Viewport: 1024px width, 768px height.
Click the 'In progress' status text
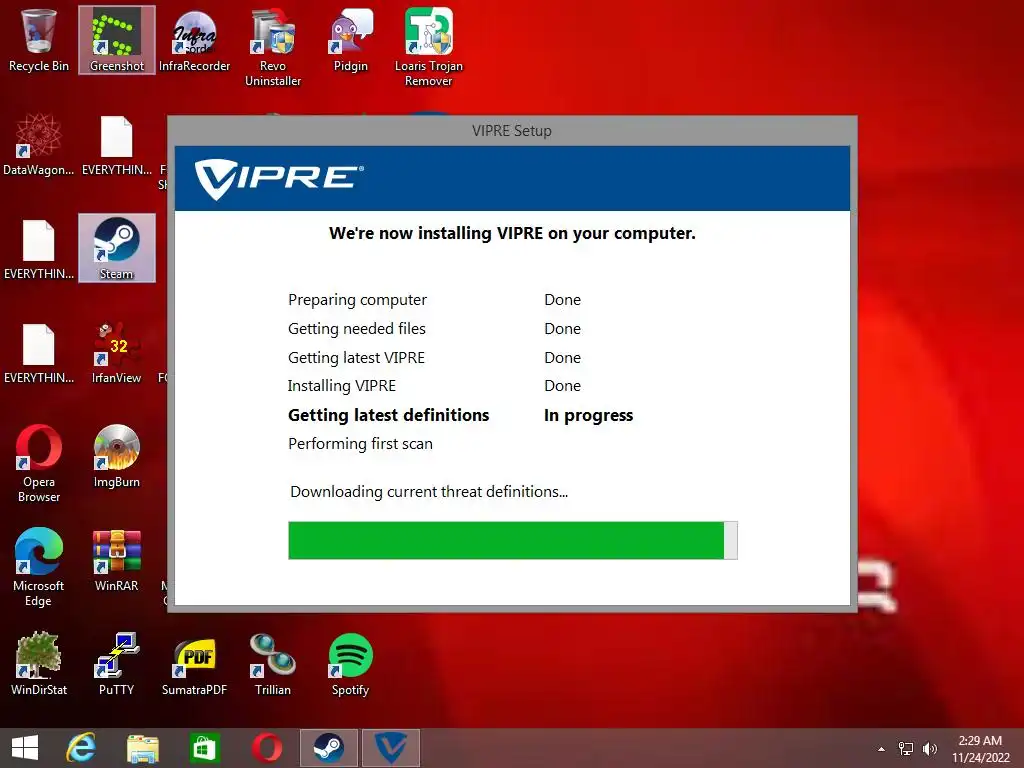click(x=588, y=415)
